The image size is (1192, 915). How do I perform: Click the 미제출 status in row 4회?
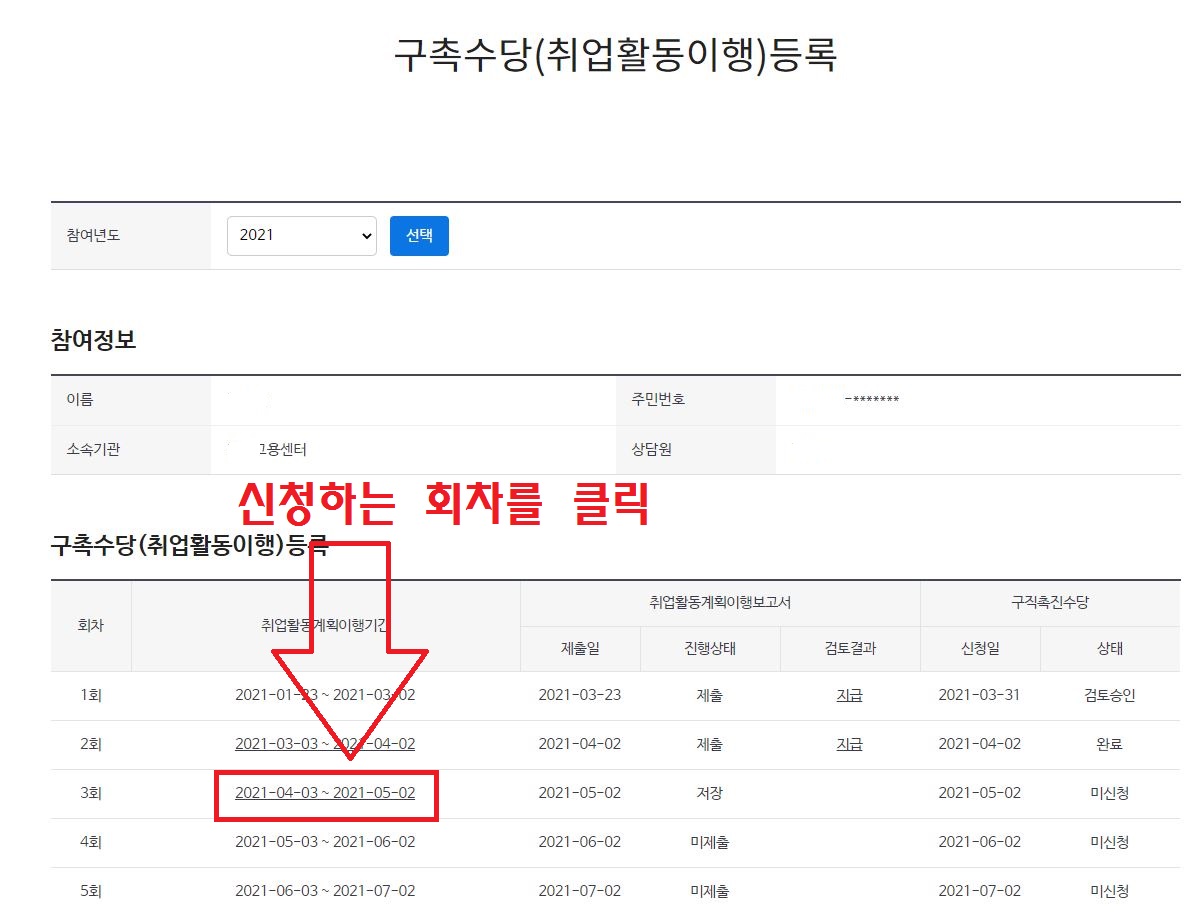pyautogui.click(x=709, y=842)
